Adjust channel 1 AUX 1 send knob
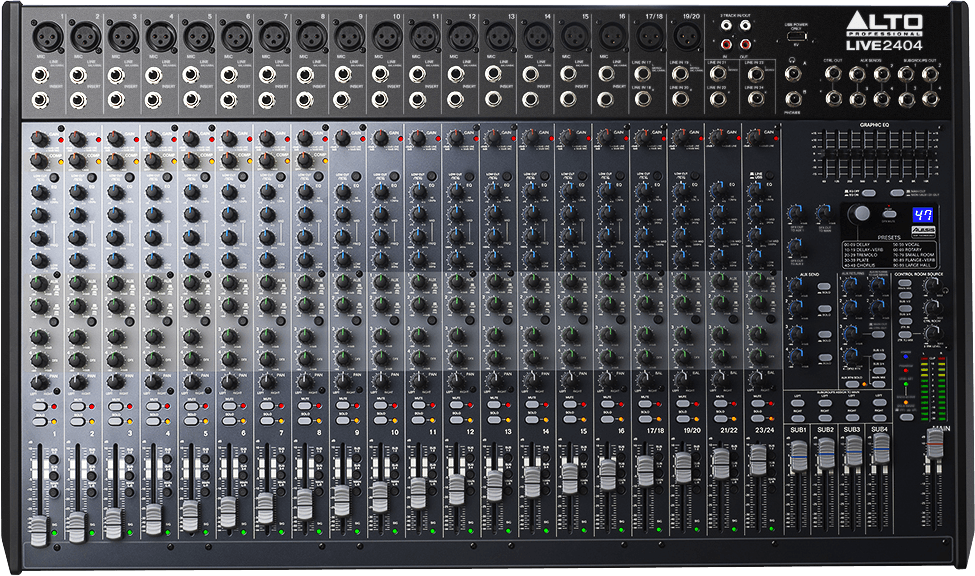Screen dimensions: 975x576 pos(40,284)
